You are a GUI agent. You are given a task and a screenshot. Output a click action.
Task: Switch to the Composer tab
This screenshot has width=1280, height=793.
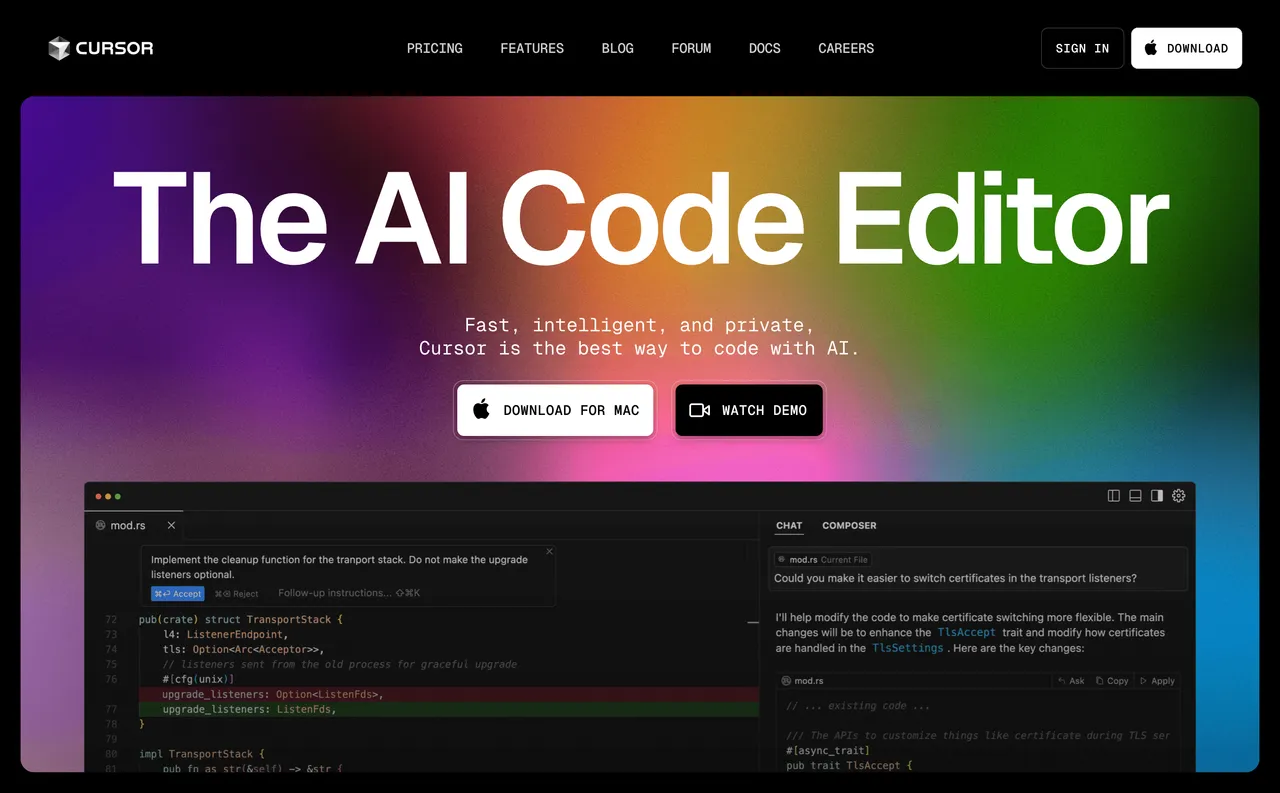tap(849, 525)
